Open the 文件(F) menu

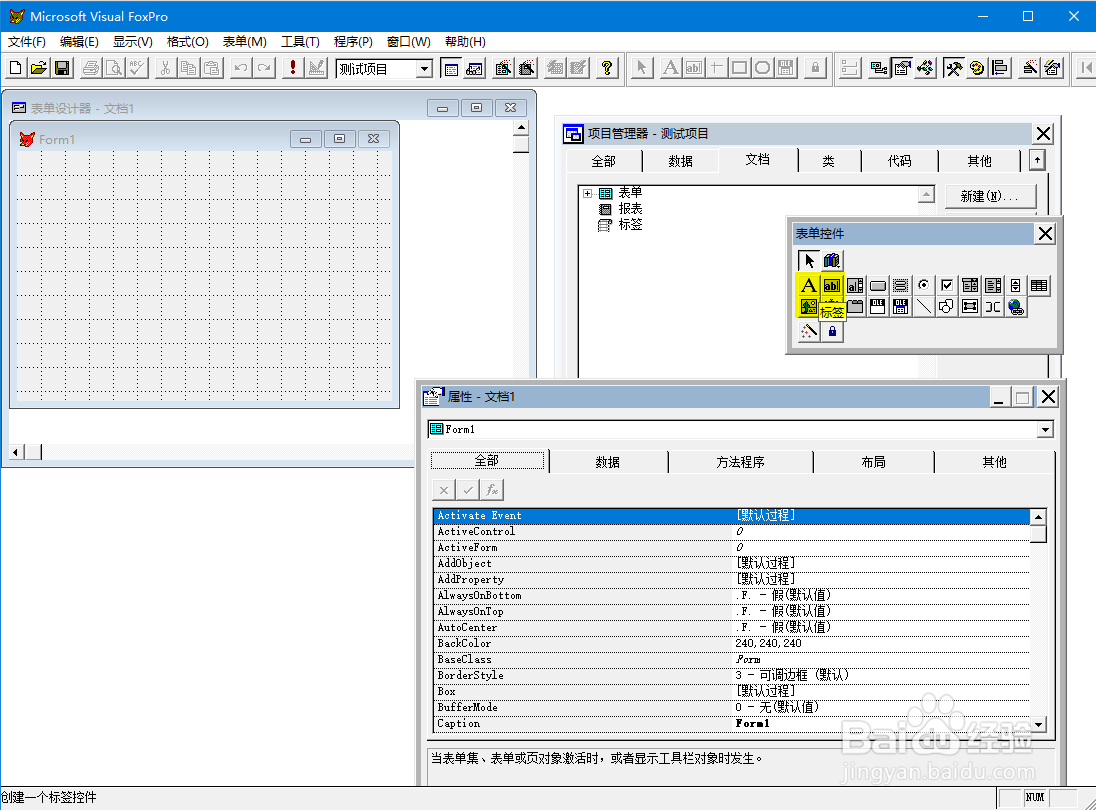[27, 42]
